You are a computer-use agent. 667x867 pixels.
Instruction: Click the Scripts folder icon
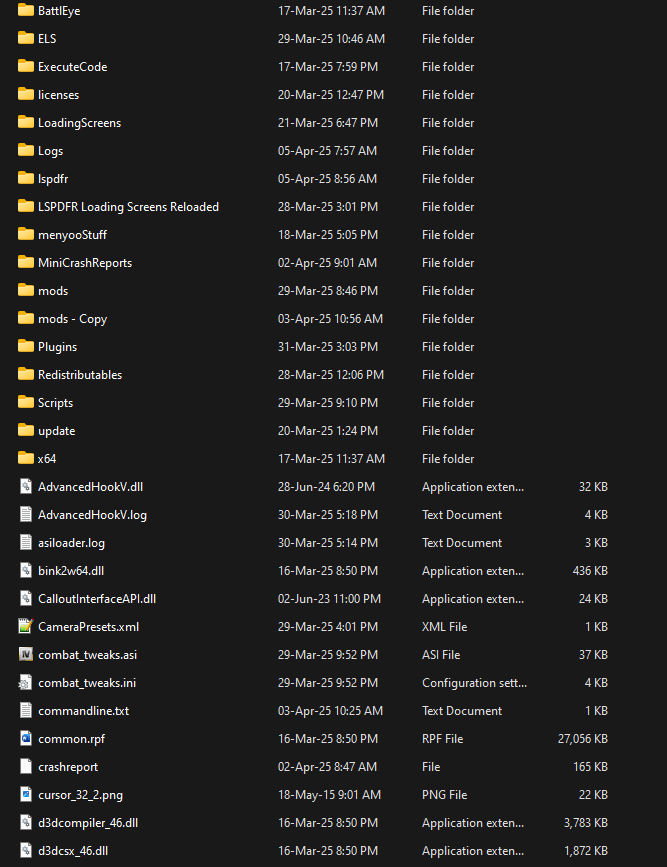coord(25,403)
